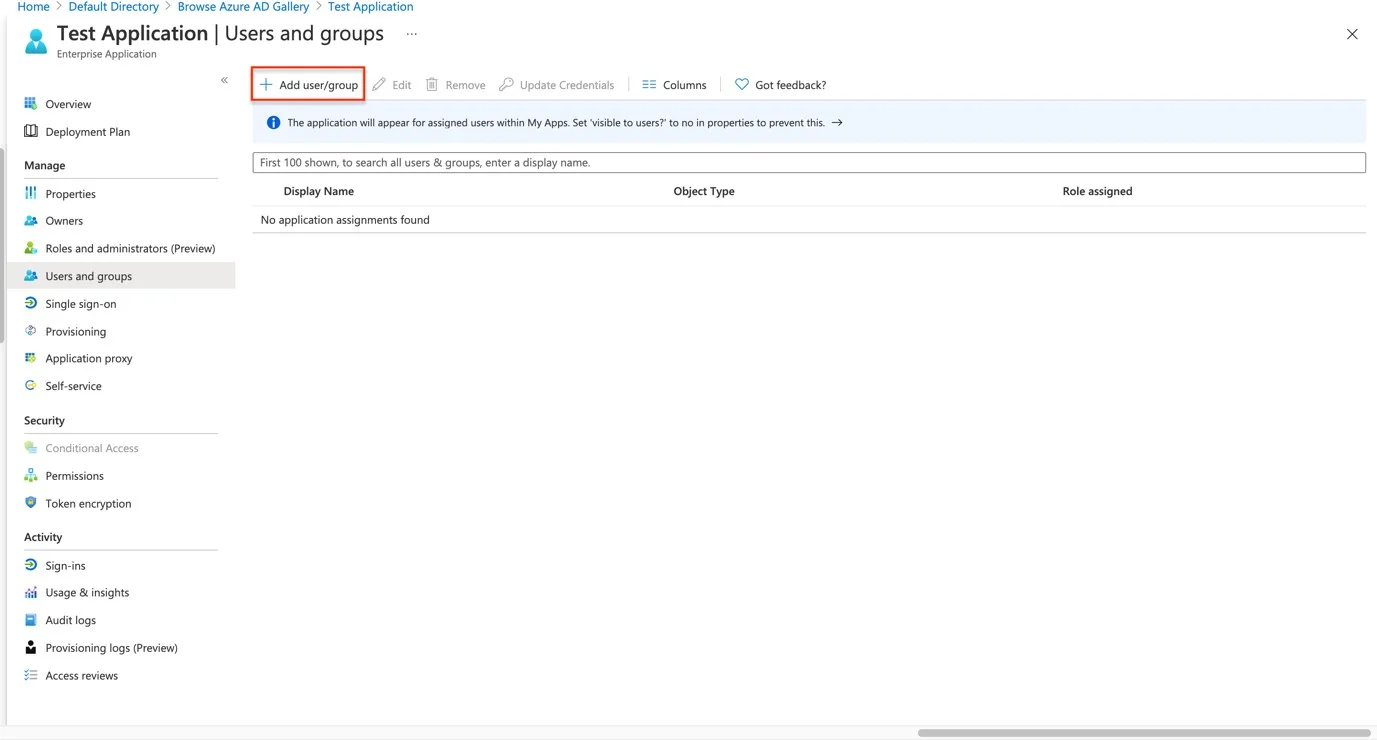Click the Deployment Plan book icon
This screenshot has width=1377, height=740.
tap(31, 131)
